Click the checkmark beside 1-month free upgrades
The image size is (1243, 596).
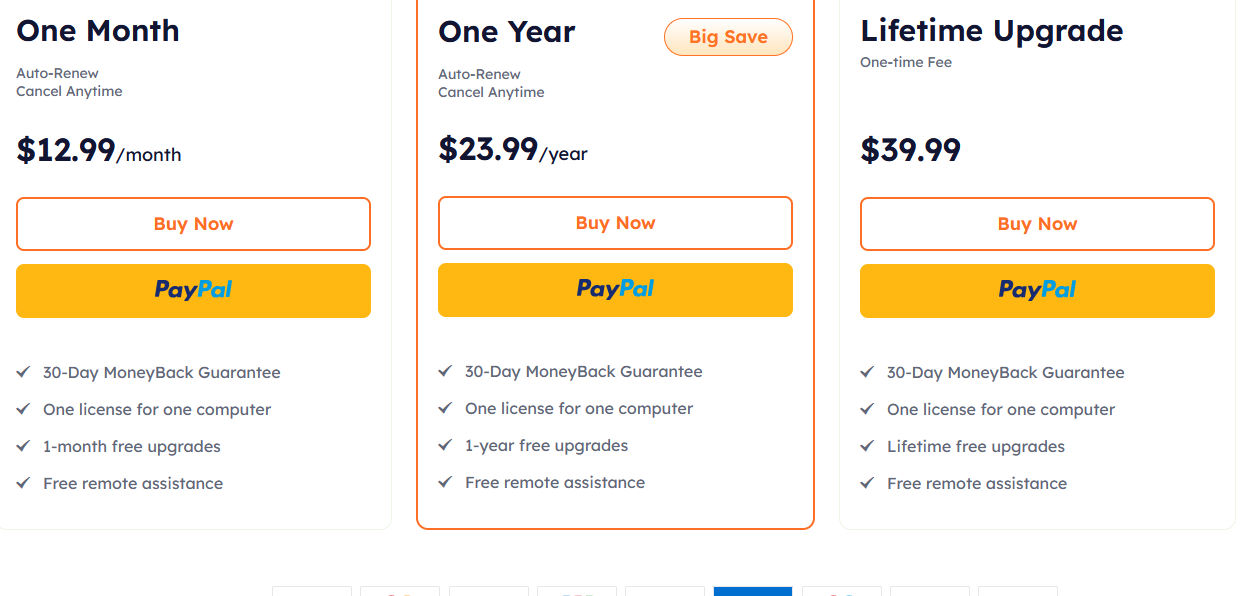click(23, 446)
